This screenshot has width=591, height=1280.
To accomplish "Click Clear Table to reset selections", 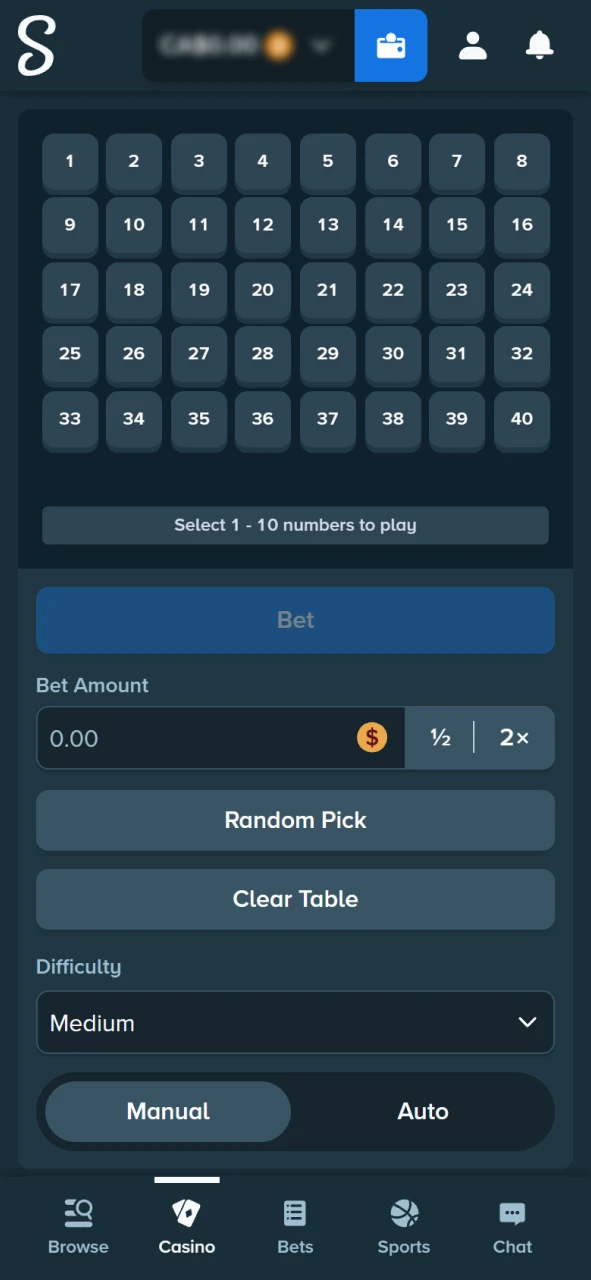I will click(295, 898).
